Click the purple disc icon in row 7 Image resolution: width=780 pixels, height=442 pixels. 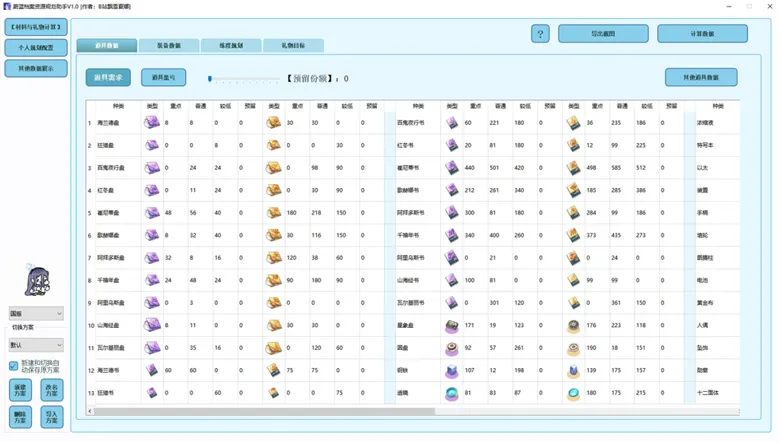pos(152,258)
